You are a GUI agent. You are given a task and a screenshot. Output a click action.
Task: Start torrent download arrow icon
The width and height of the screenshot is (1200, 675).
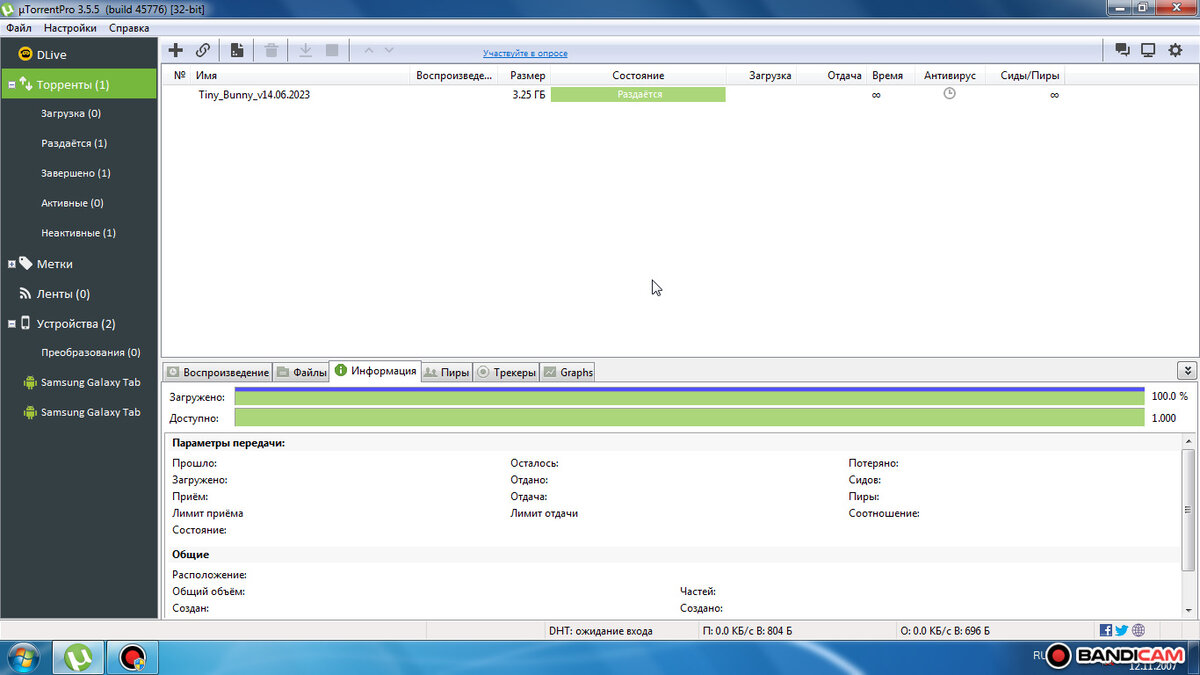pos(306,50)
